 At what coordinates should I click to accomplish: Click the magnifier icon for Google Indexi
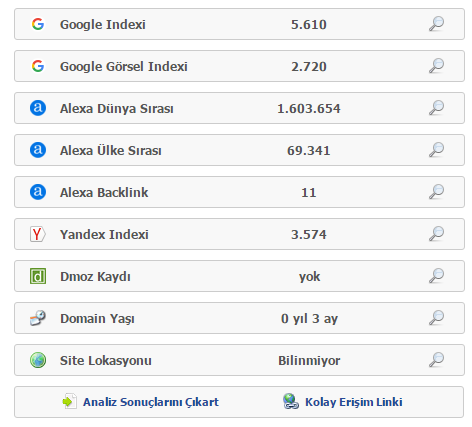coord(436,24)
